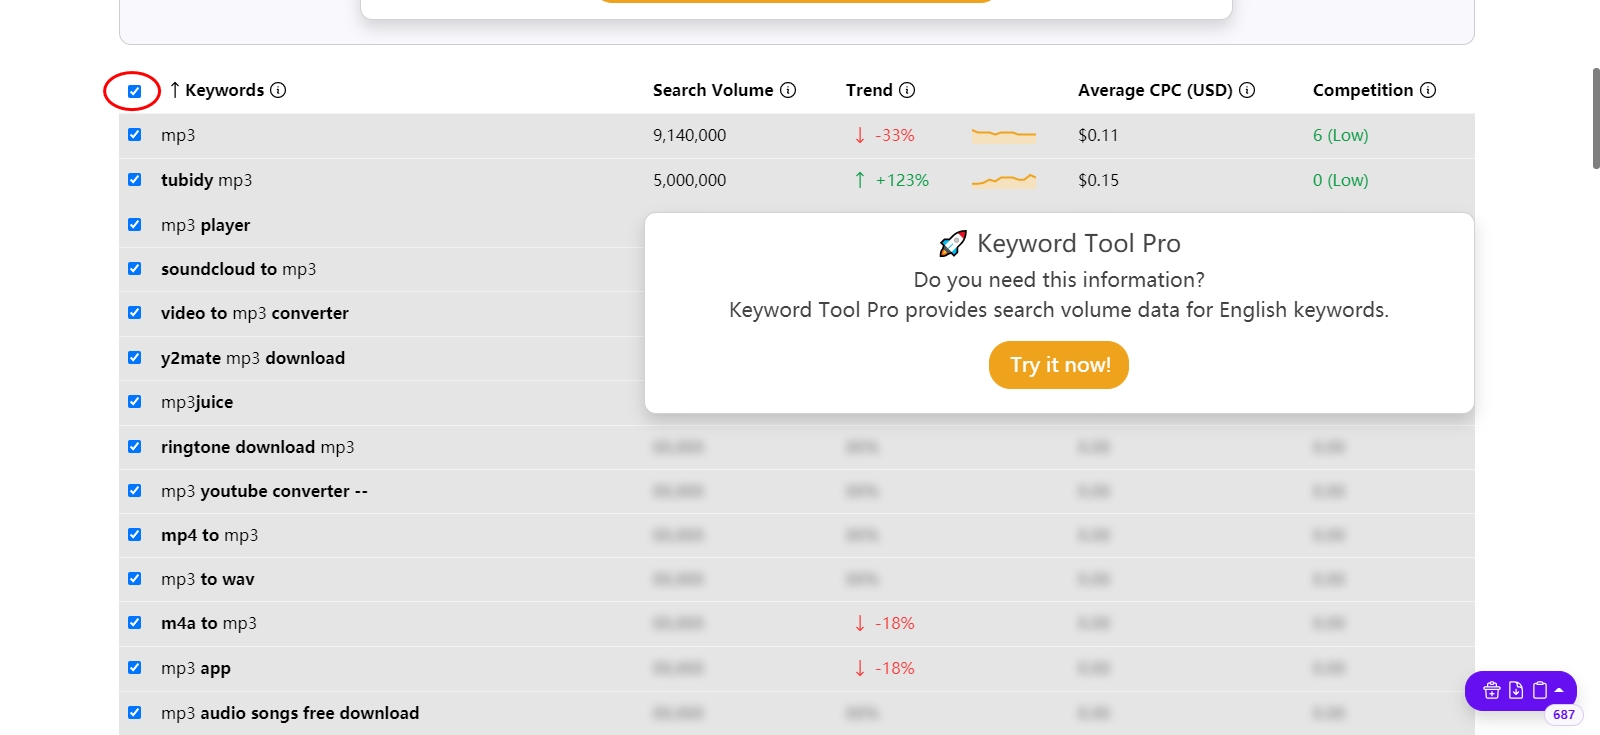
Task: Sort by Competition column header
Action: (1363, 90)
